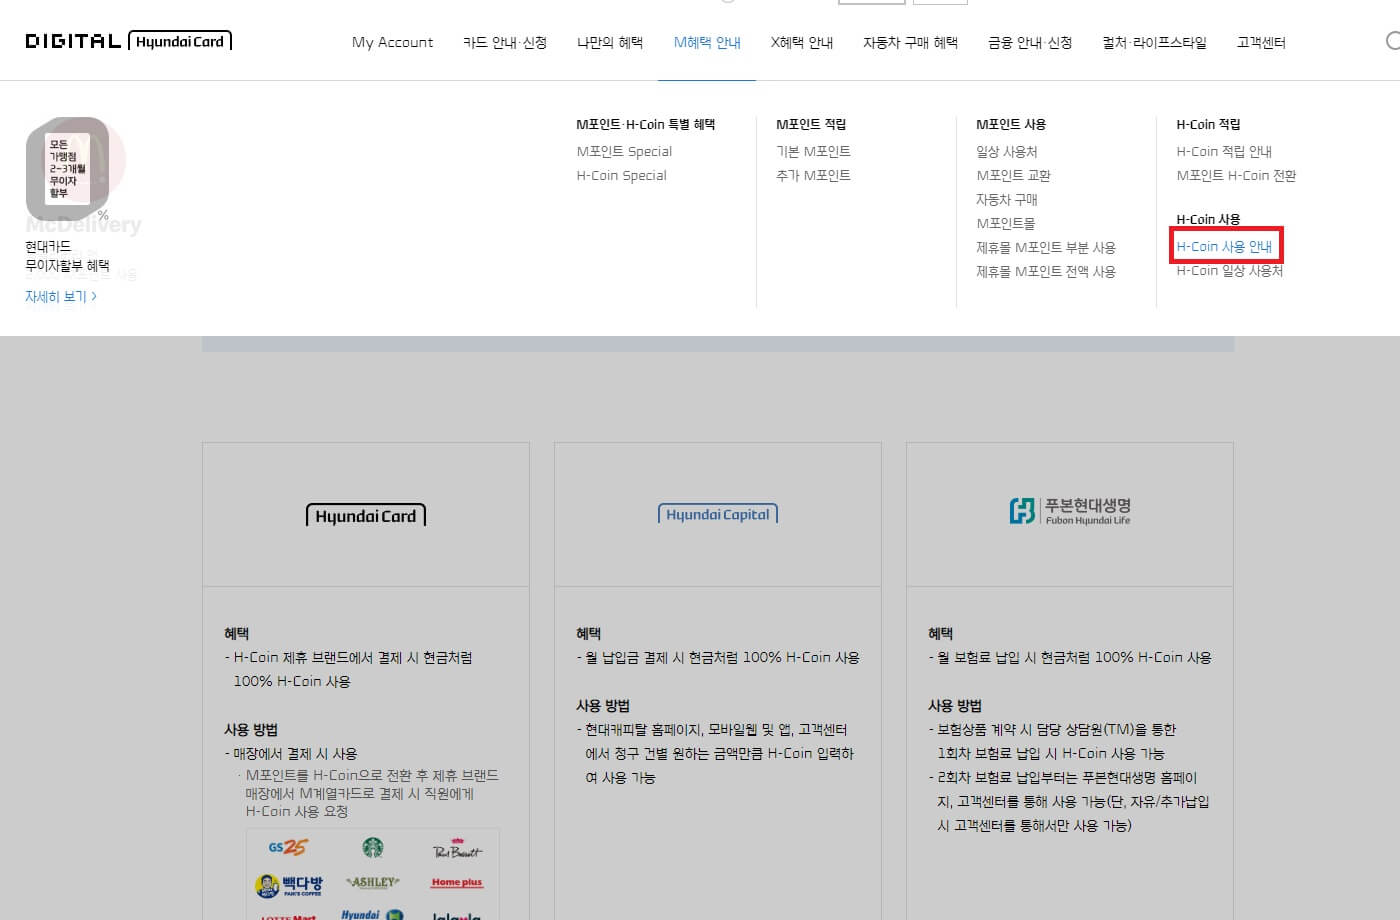Go to H-Coin Special link
Viewport: 1400px width, 920px height.
pyautogui.click(x=621, y=175)
